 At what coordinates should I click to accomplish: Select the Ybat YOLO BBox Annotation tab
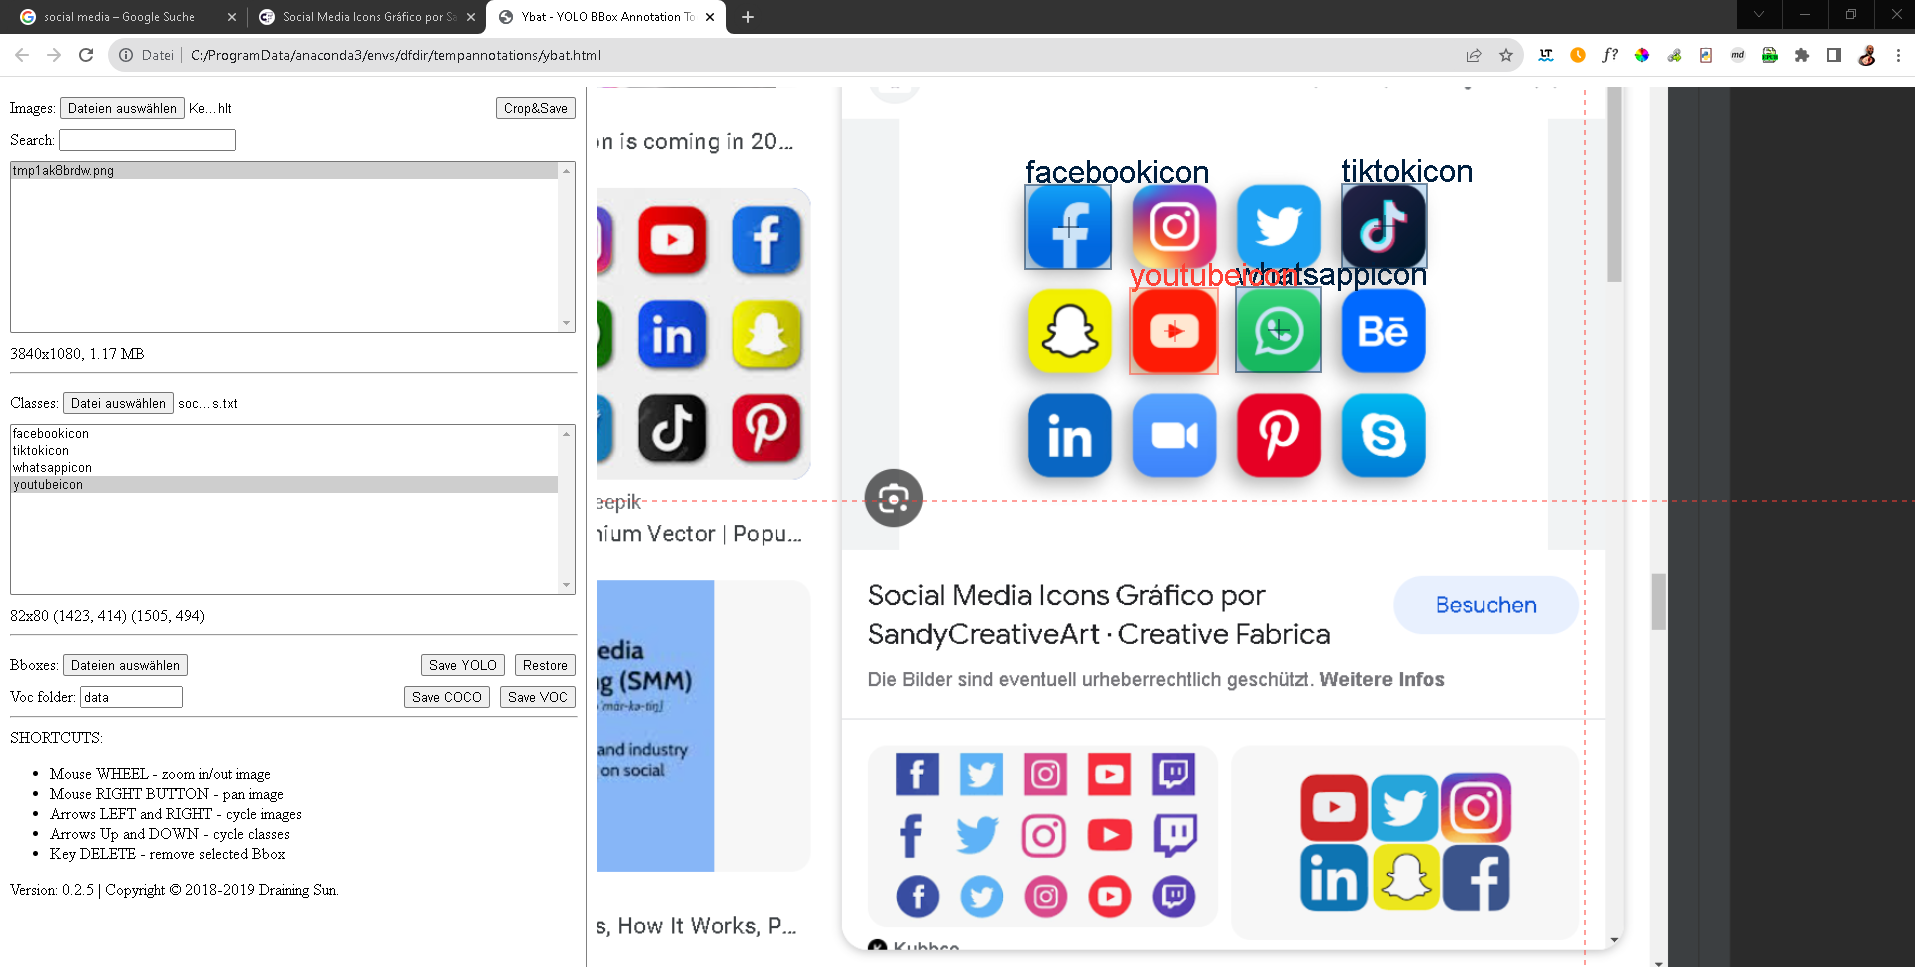pyautogui.click(x=607, y=17)
